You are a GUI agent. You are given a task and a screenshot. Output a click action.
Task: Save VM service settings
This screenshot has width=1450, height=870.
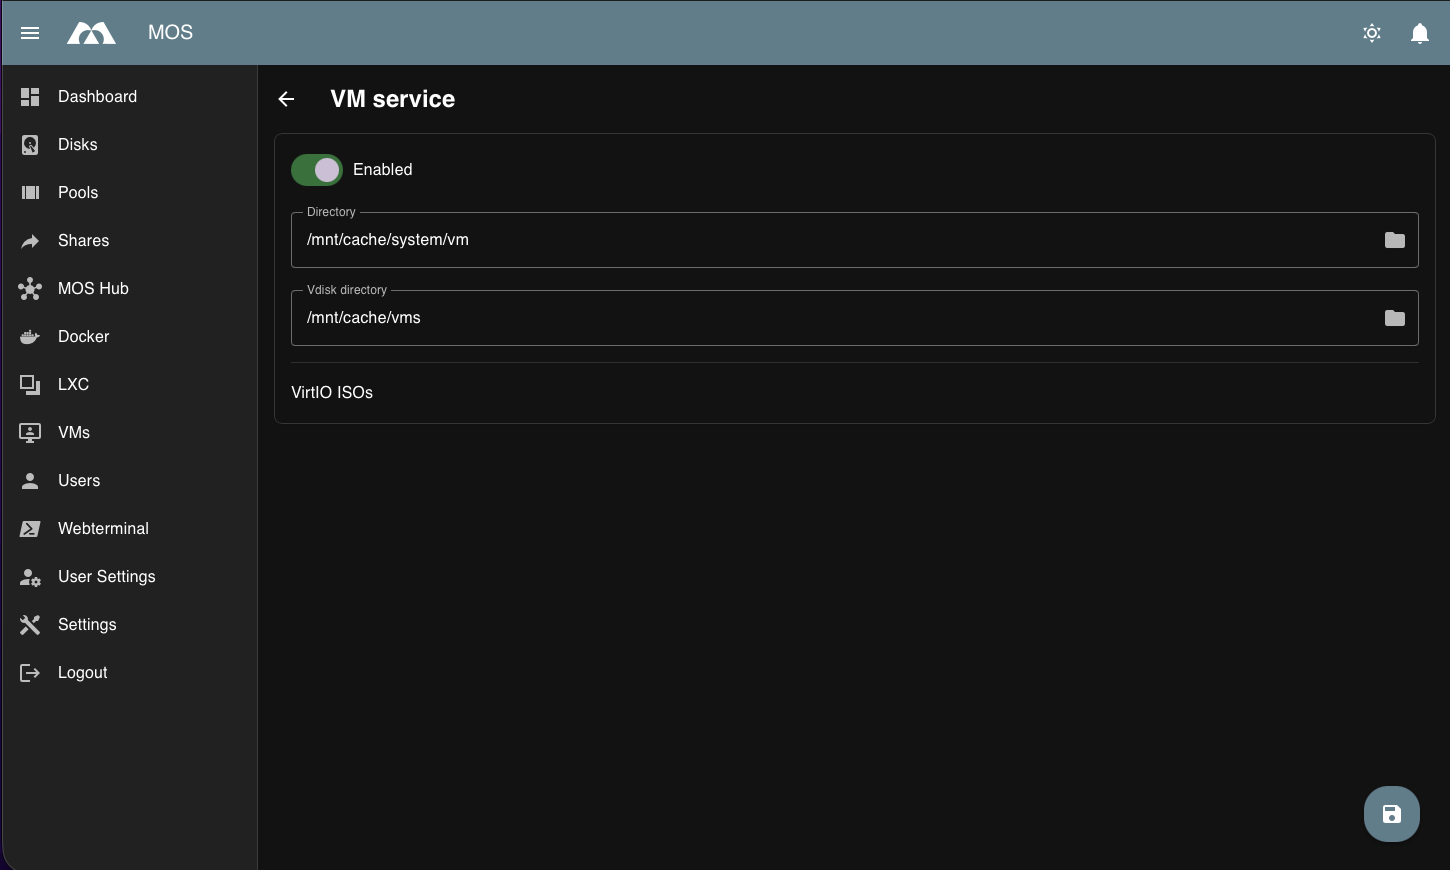point(1391,813)
